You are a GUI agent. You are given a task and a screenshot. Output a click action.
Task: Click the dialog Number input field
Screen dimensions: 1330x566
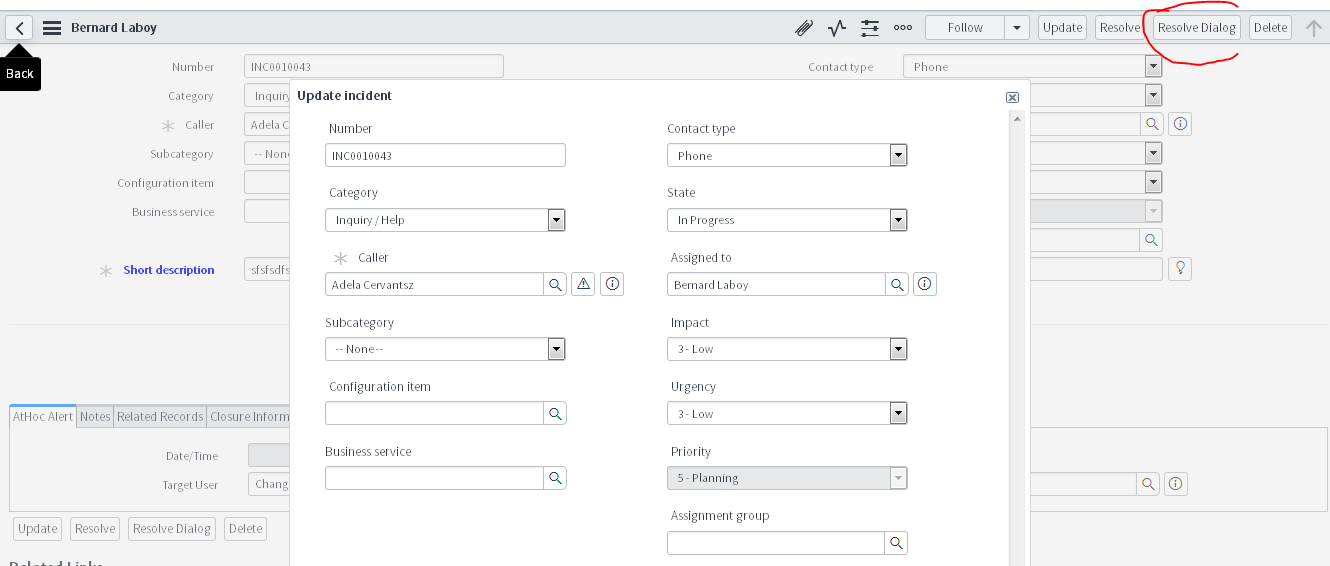[445, 155]
